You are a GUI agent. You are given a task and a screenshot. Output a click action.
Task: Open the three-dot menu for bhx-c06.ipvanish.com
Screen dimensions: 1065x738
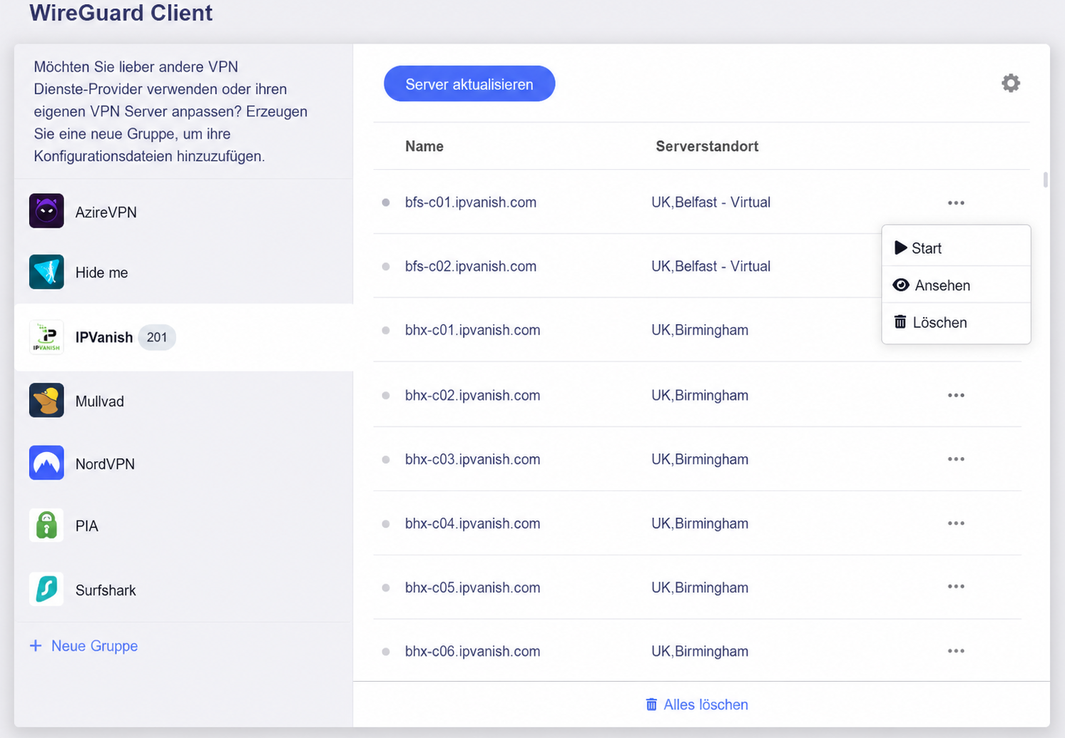[x=956, y=651]
